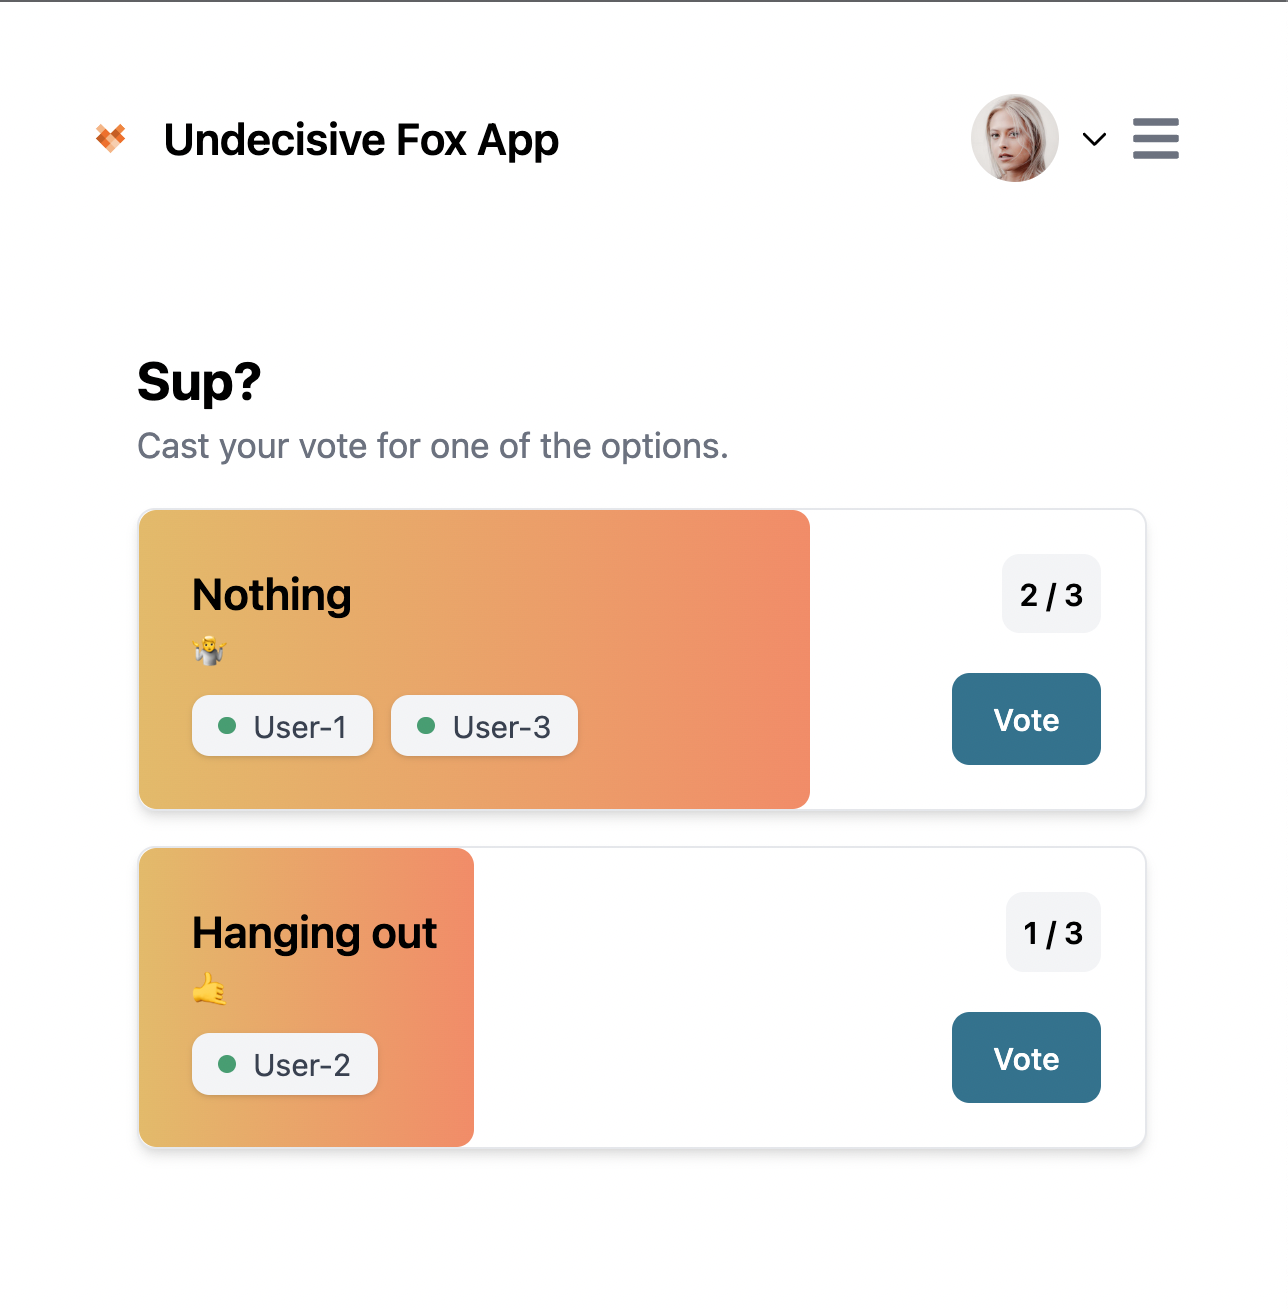This screenshot has width=1288, height=1310.
Task: Select the User-2 voter badge
Action: click(285, 1064)
